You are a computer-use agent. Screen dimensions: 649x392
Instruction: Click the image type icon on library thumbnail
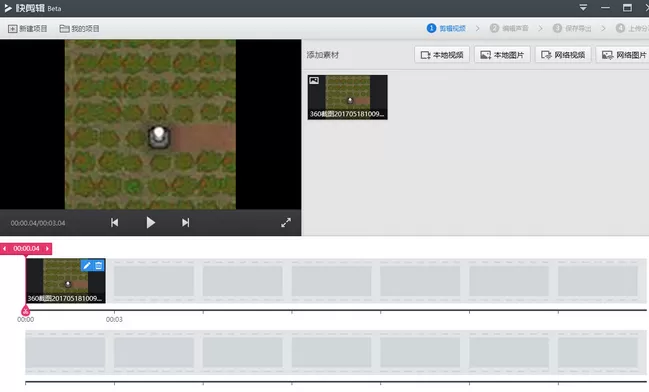[314, 80]
